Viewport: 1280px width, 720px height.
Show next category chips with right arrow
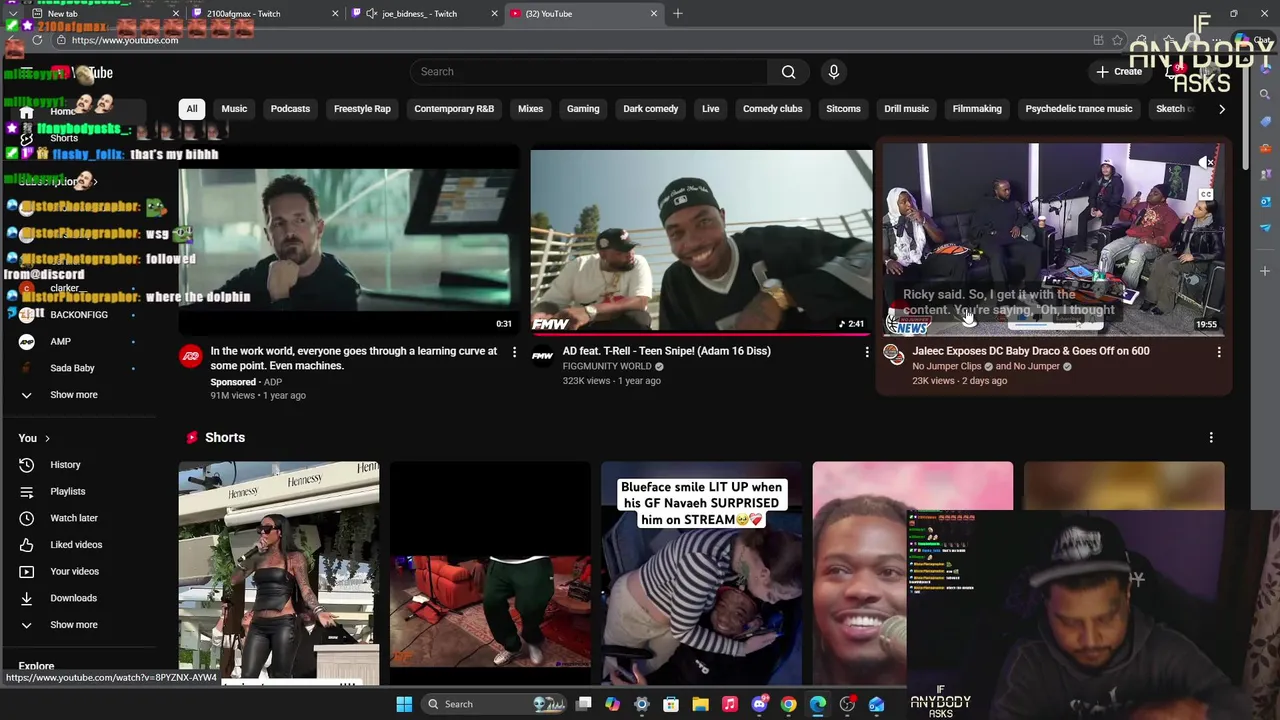click(x=1221, y=109)
